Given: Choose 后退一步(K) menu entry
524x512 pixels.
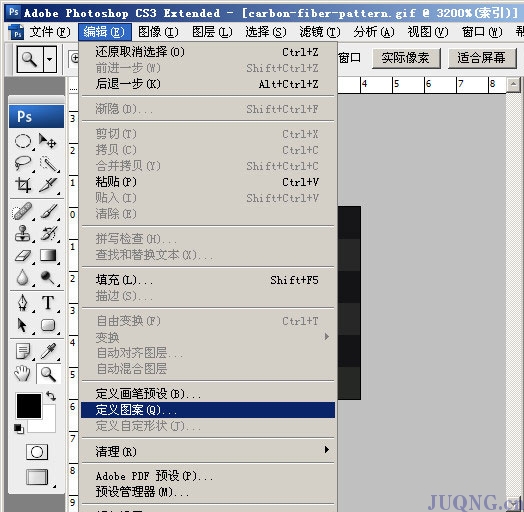Looking at the screenshot, I should pyautogui.click(x=208, y=84).
